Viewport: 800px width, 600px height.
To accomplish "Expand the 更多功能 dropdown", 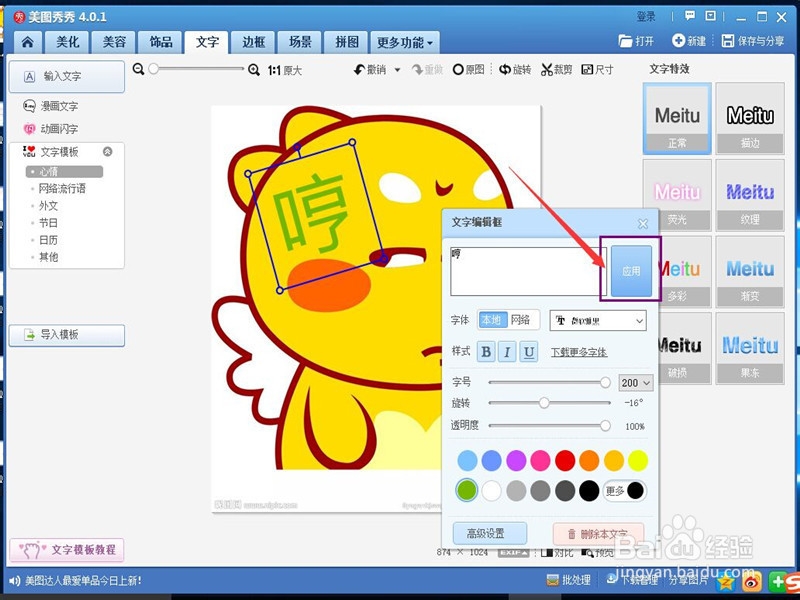I will click(x=405, y=42).
